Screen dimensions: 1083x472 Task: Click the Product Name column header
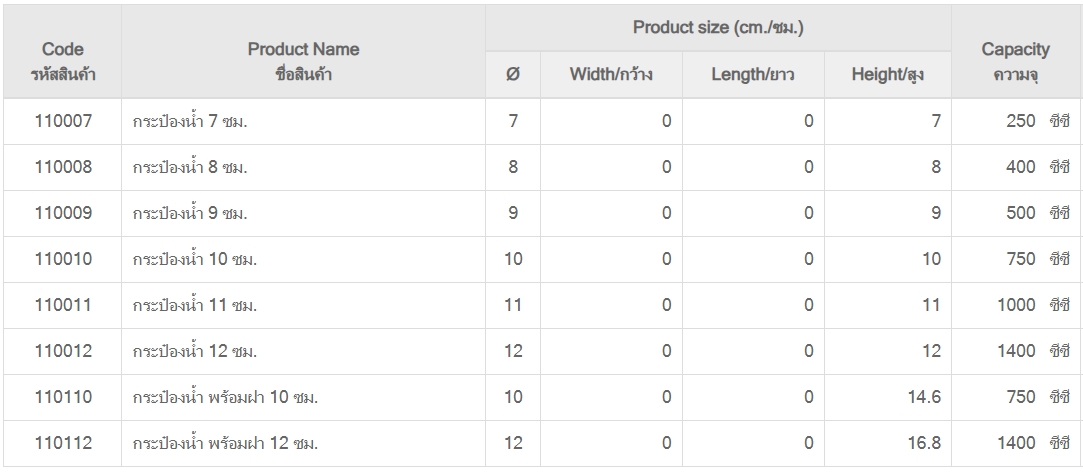pos(303,61)
